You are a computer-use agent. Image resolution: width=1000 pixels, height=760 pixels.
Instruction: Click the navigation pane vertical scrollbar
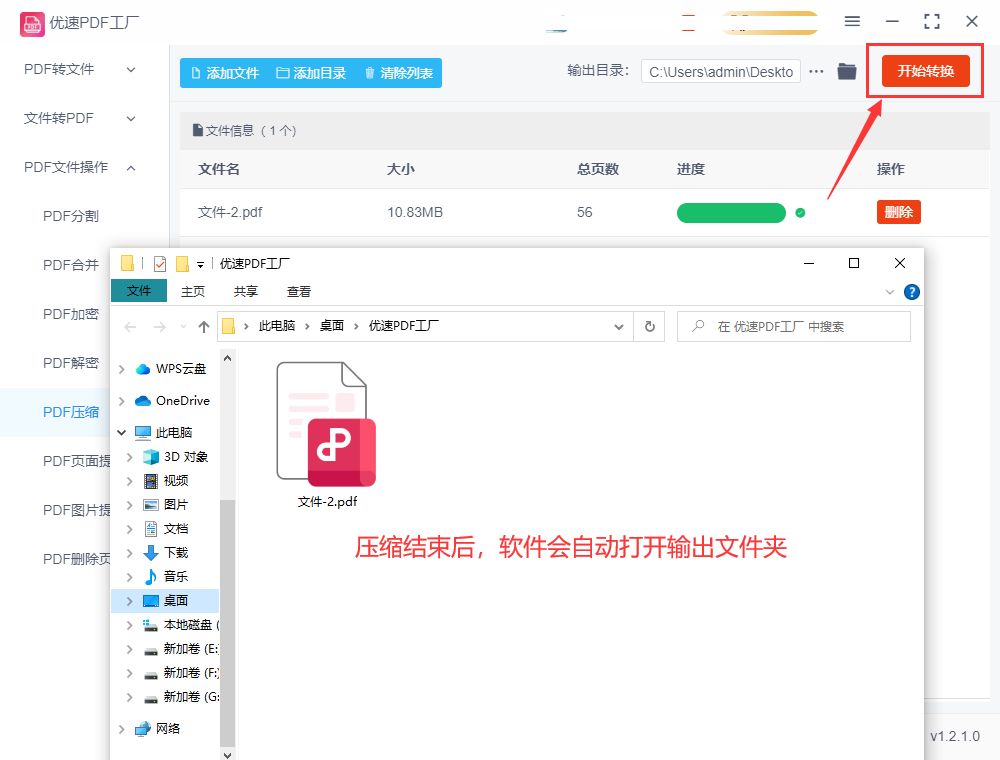pos(228,623)
